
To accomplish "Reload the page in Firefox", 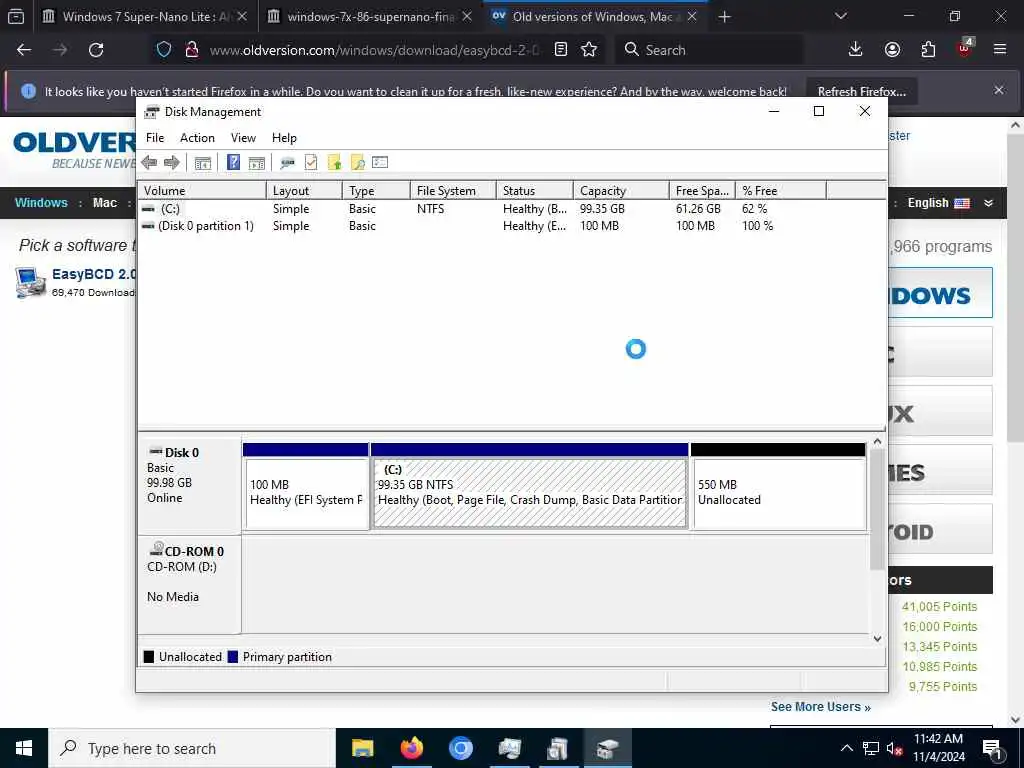I will click(x=96, y=50).
